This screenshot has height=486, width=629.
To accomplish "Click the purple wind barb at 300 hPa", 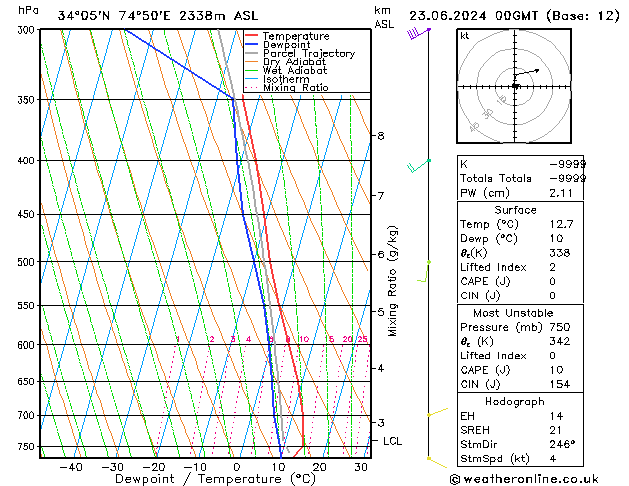I will 418,33.
